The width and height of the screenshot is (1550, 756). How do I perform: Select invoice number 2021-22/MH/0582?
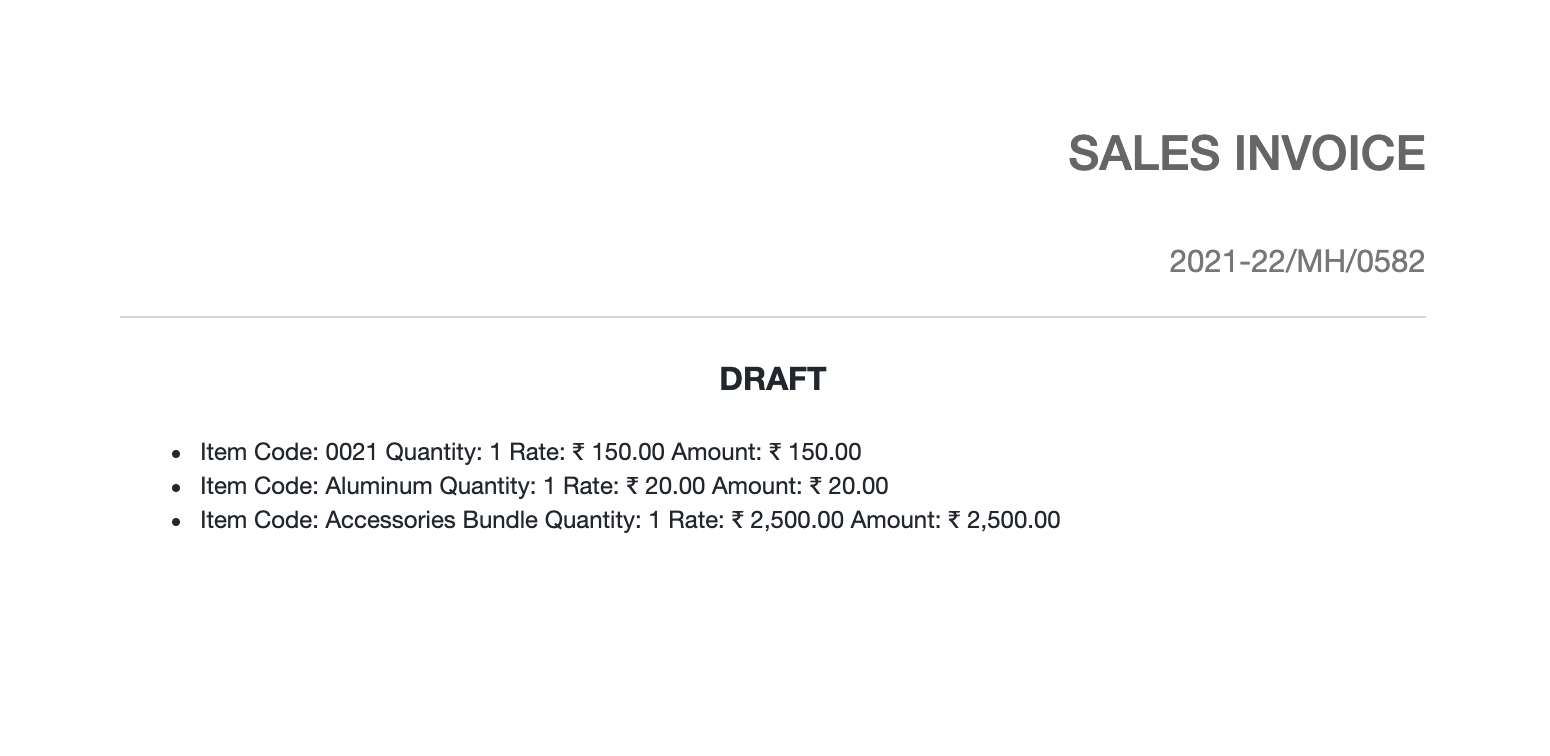click(1296, 262)
